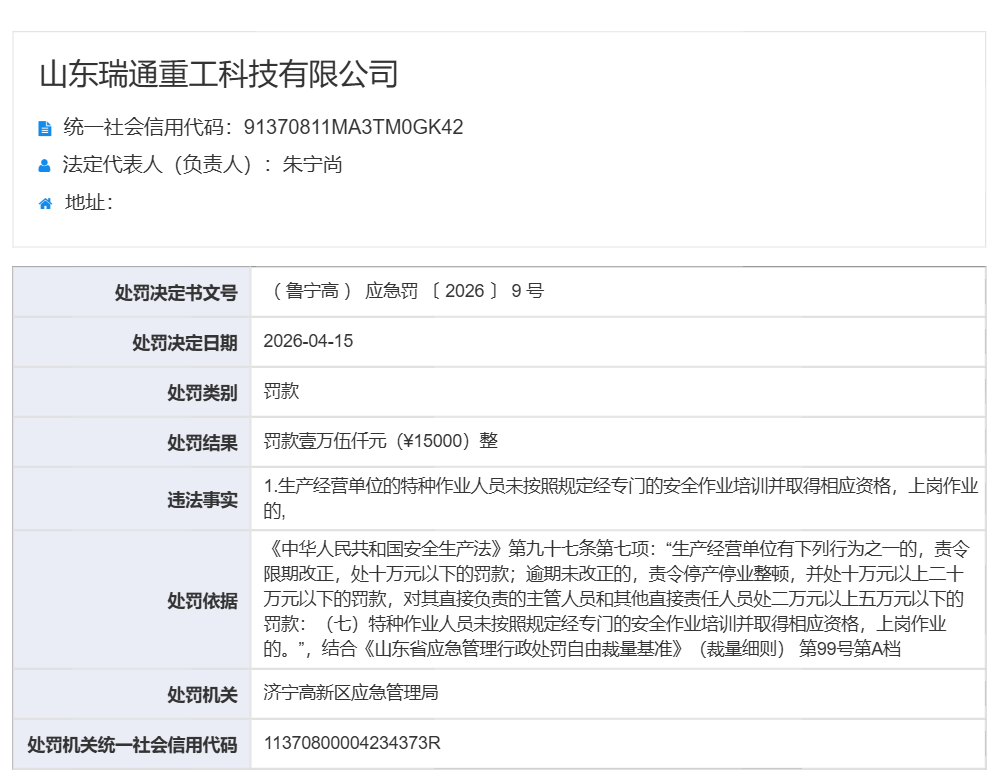Click authority name 济宁高新区应急管理局
Screen dimensions: 998x781
pyautogui.click(x=351, y=693)
